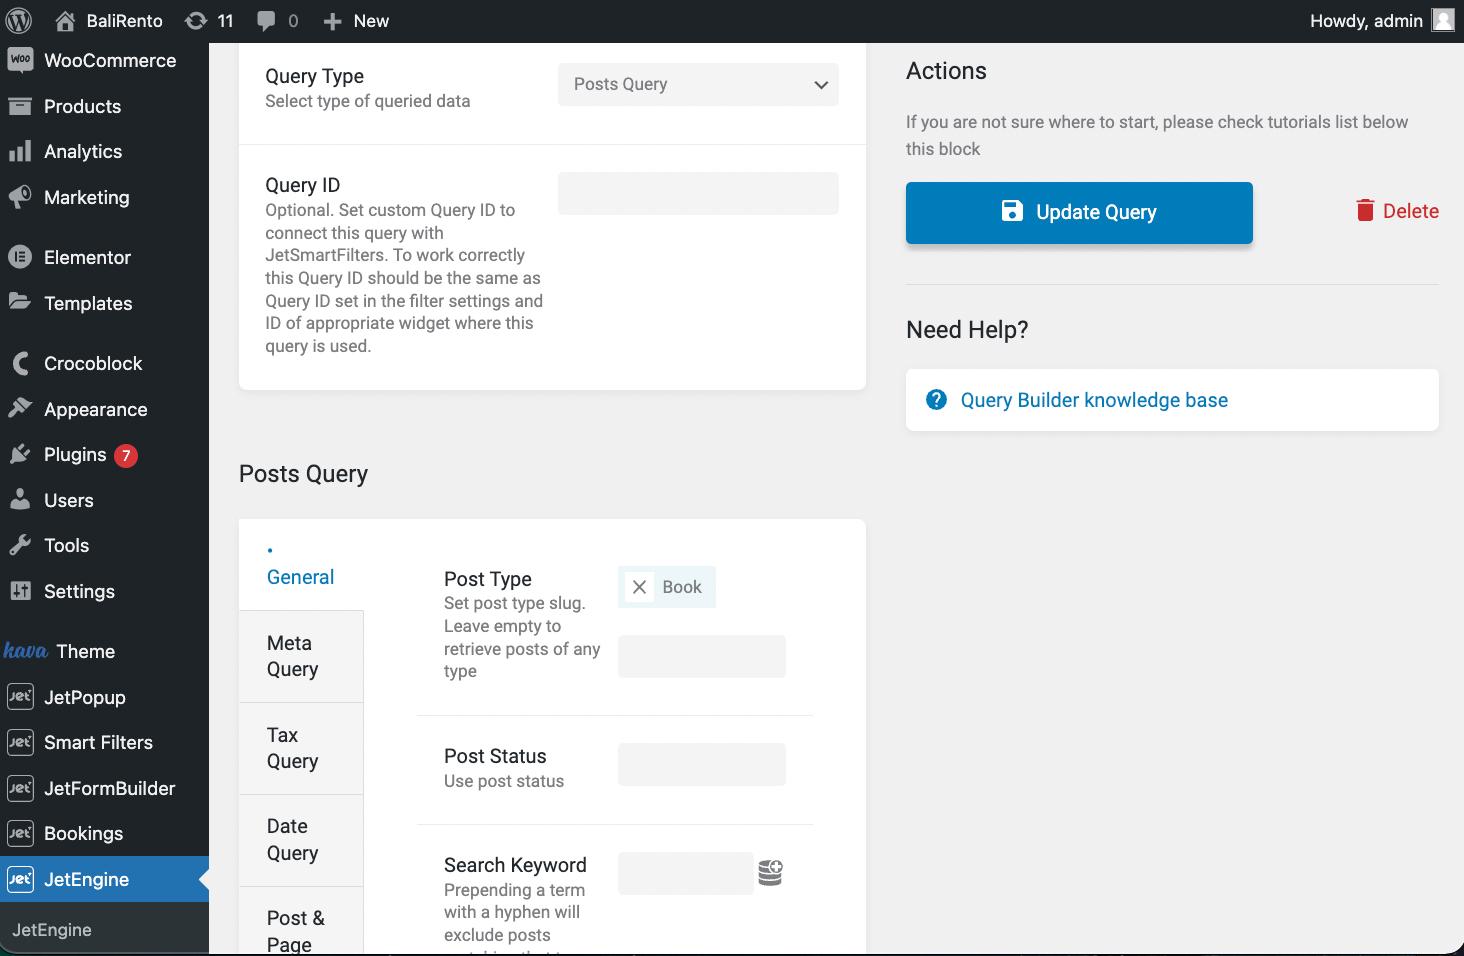Viewport: 1464px width, 956px height.
Task: Open the BaliRento site home icon
Action: (x=65, y=20)
